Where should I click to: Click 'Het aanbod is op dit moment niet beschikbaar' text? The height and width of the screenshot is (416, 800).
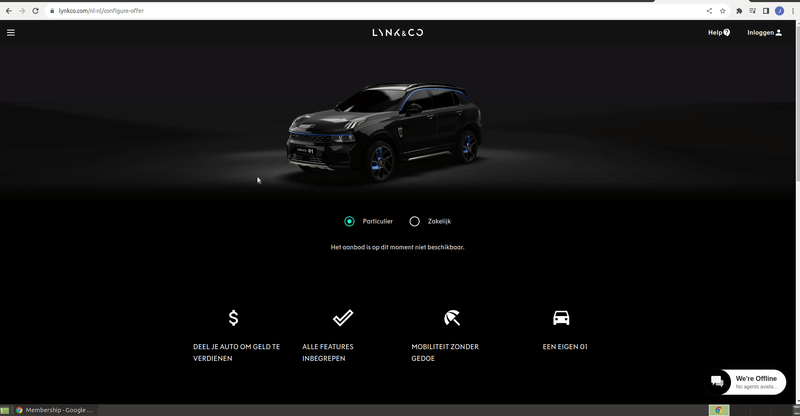tap(397, 247)
